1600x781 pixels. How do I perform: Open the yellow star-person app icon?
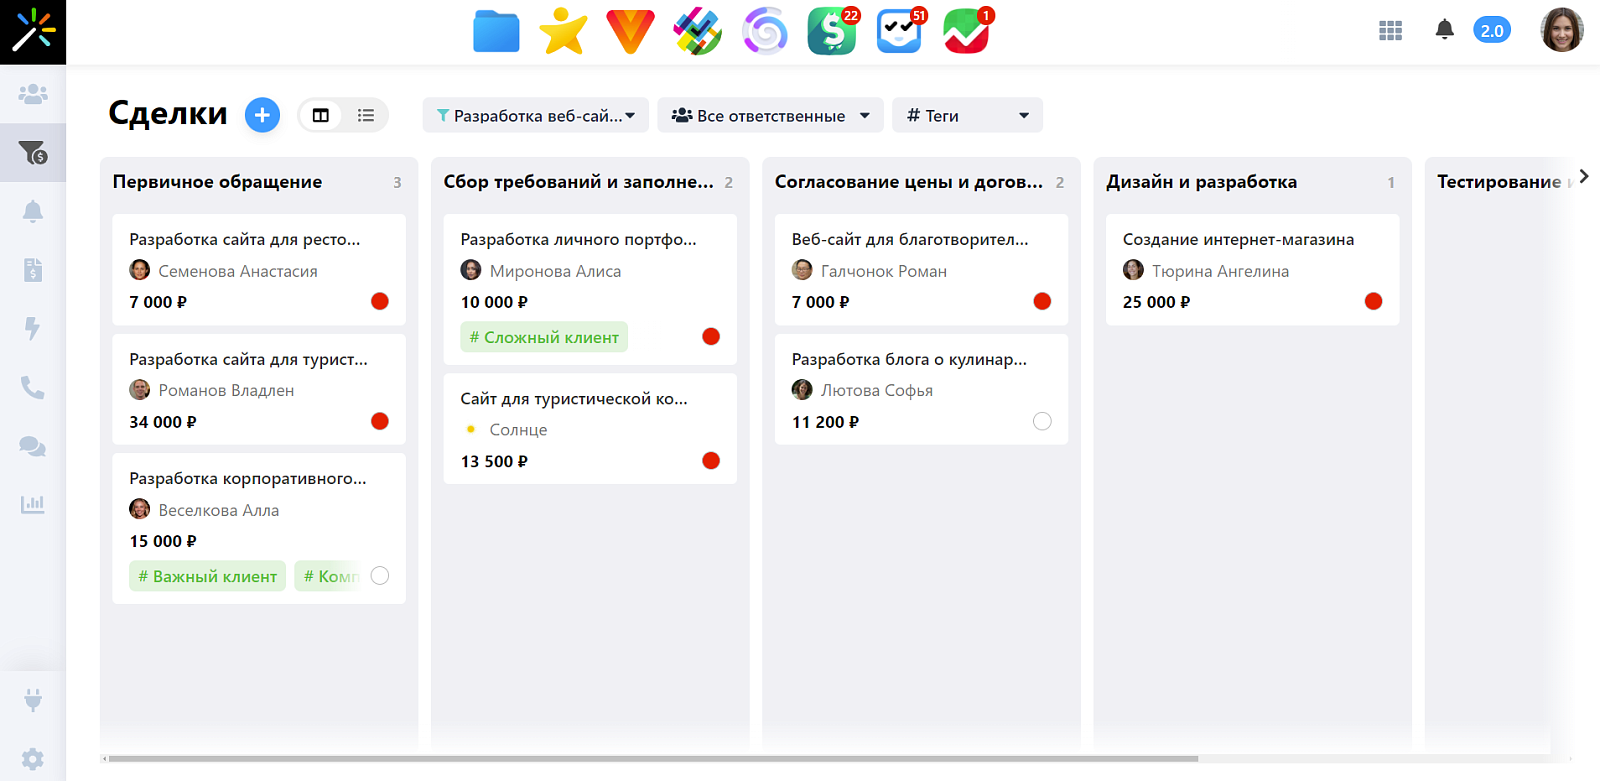[563, 31]
